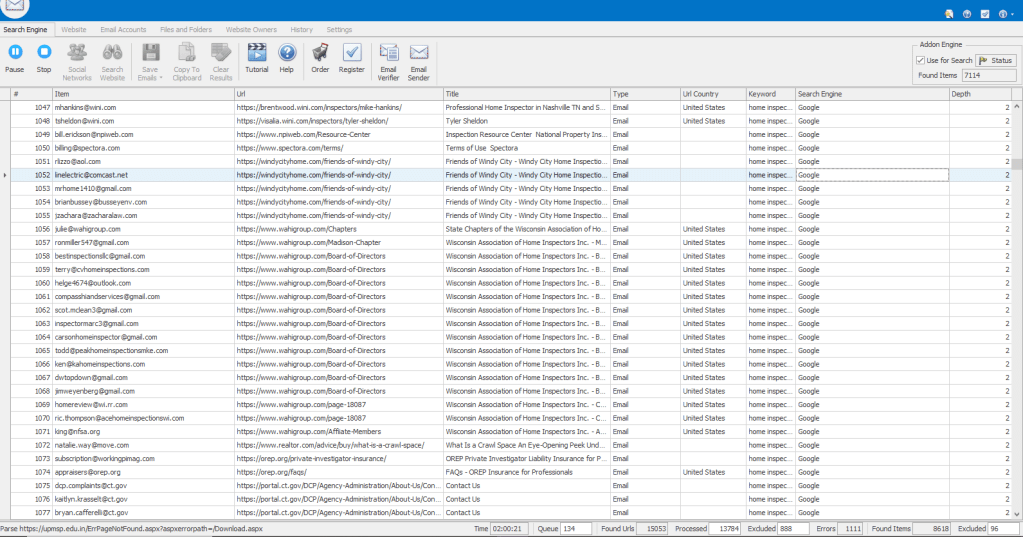Open the Website Owners tab

coord(251,30)
